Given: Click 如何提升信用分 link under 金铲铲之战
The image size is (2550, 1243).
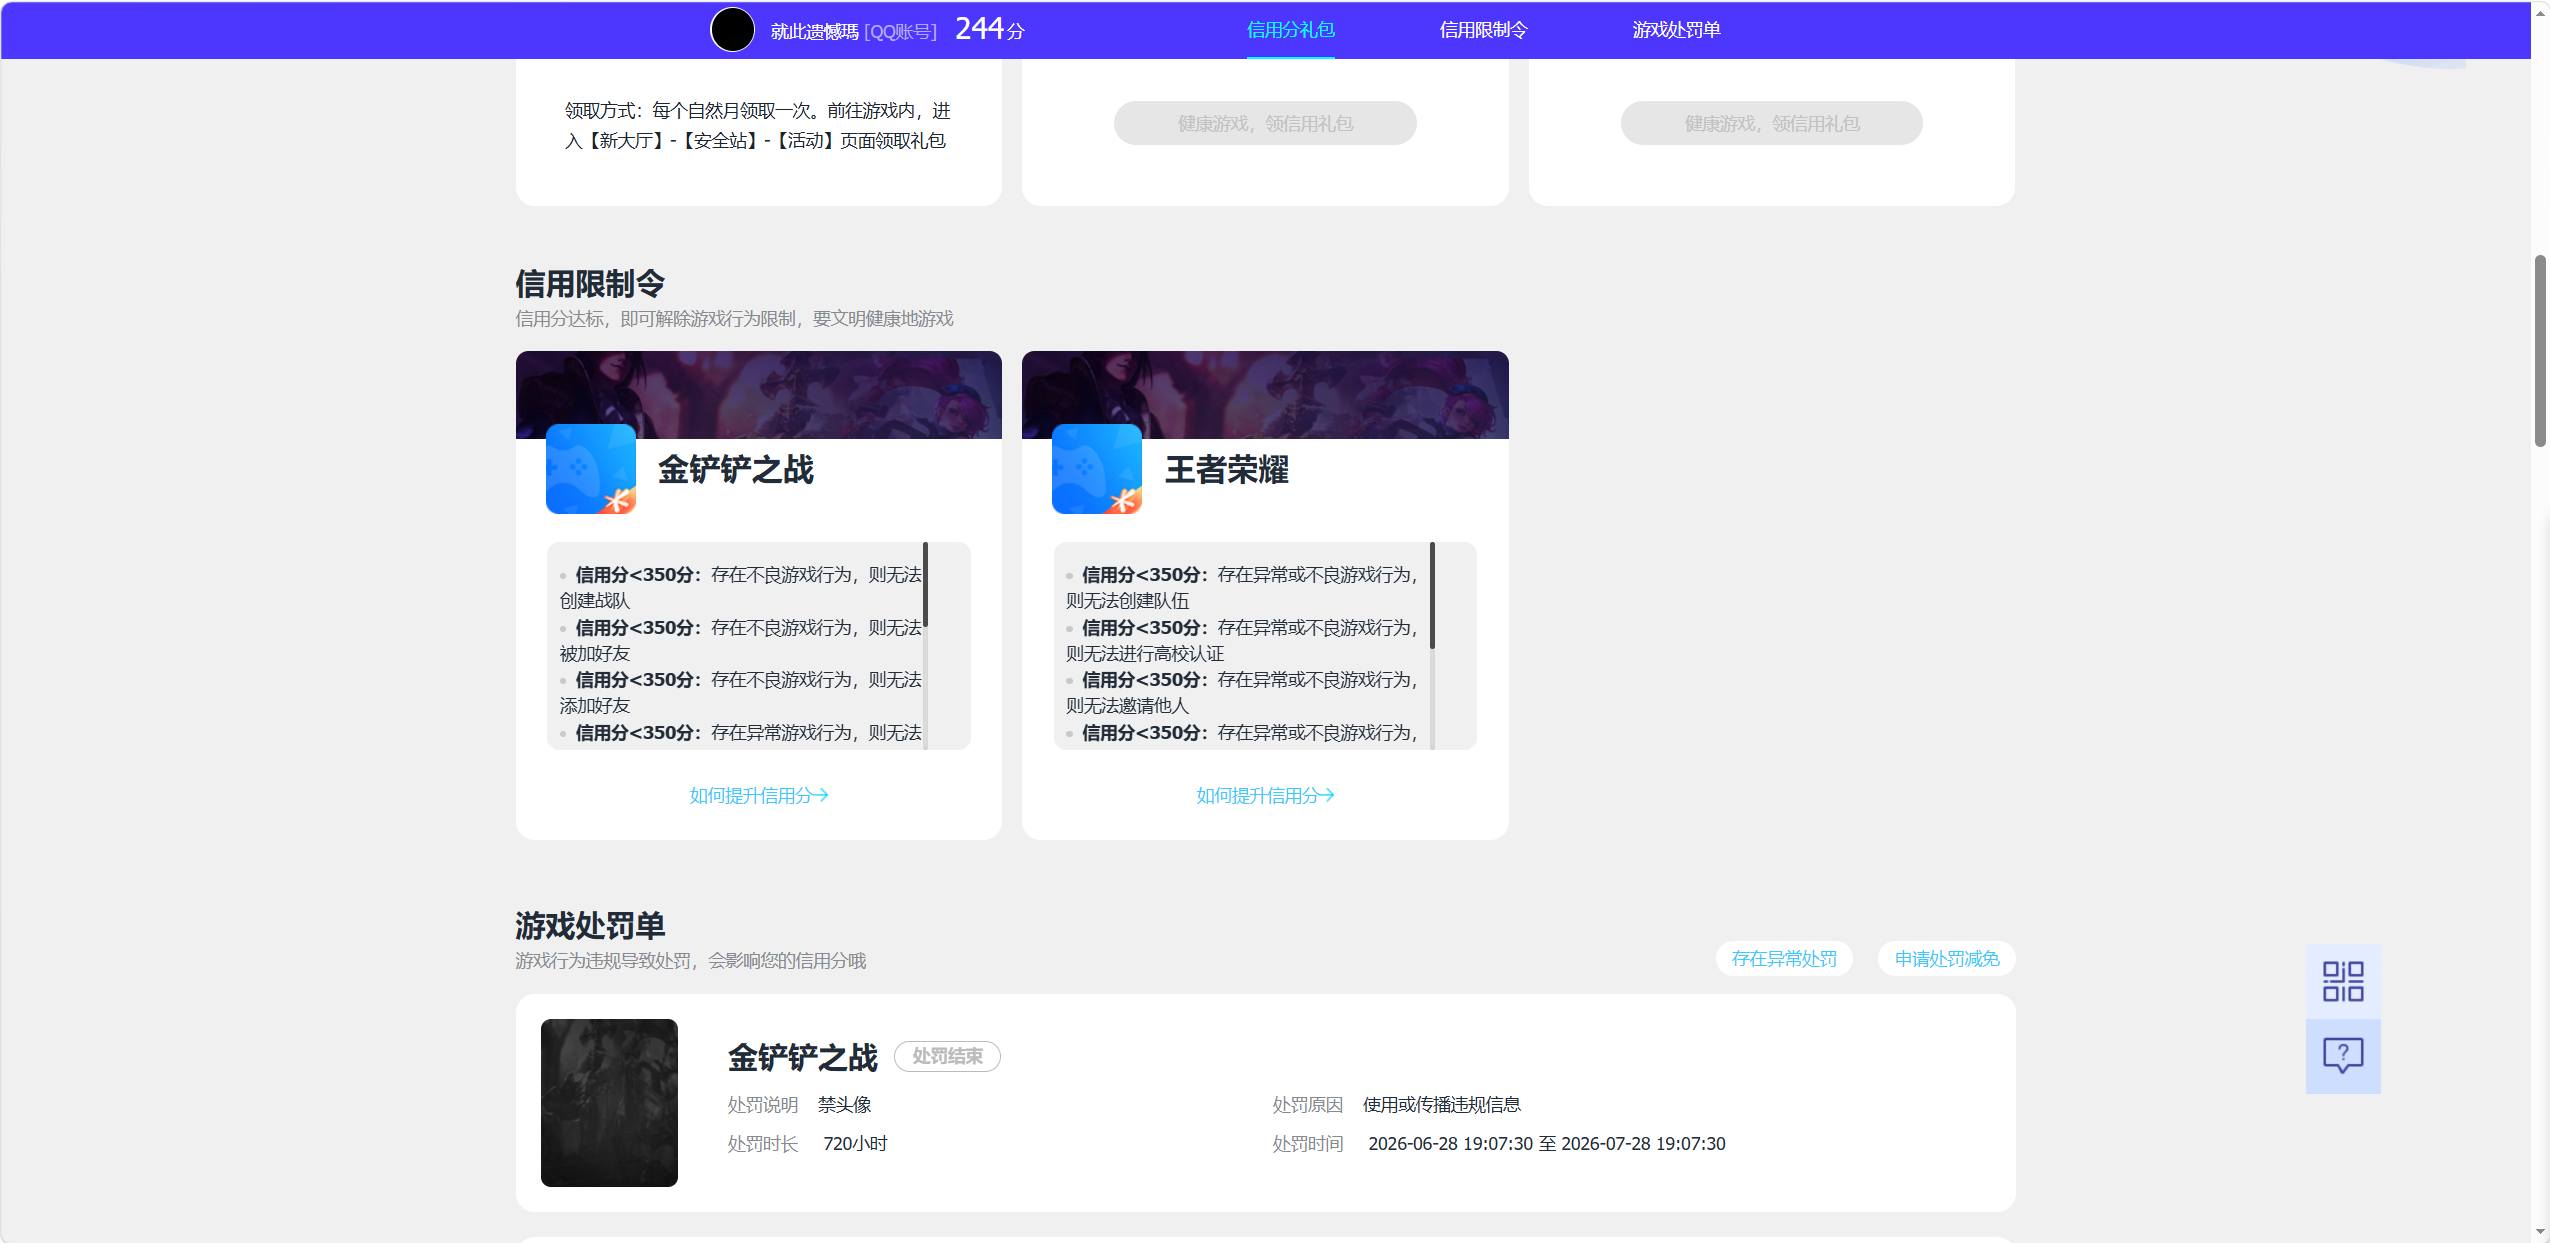Looking at the screenshot, I should (x=759, y=795).
